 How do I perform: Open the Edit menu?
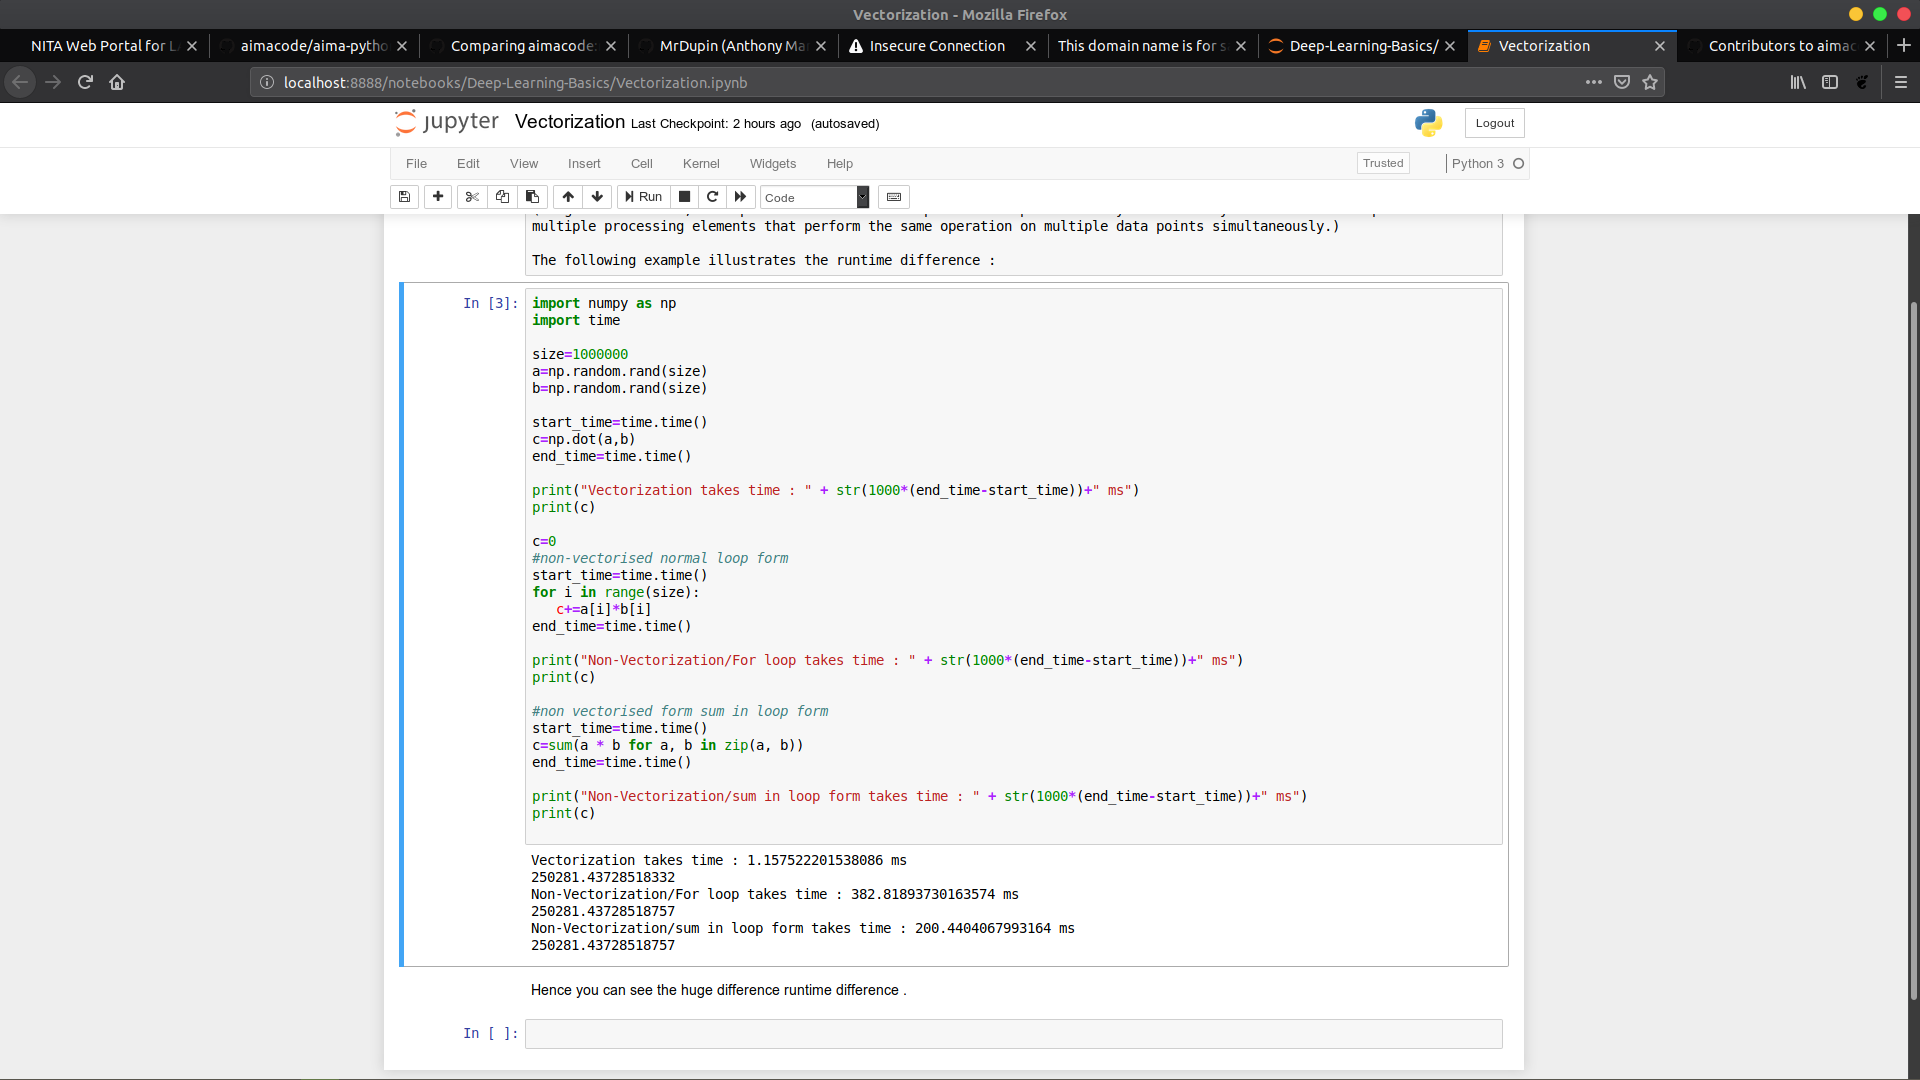pos(468,164)
